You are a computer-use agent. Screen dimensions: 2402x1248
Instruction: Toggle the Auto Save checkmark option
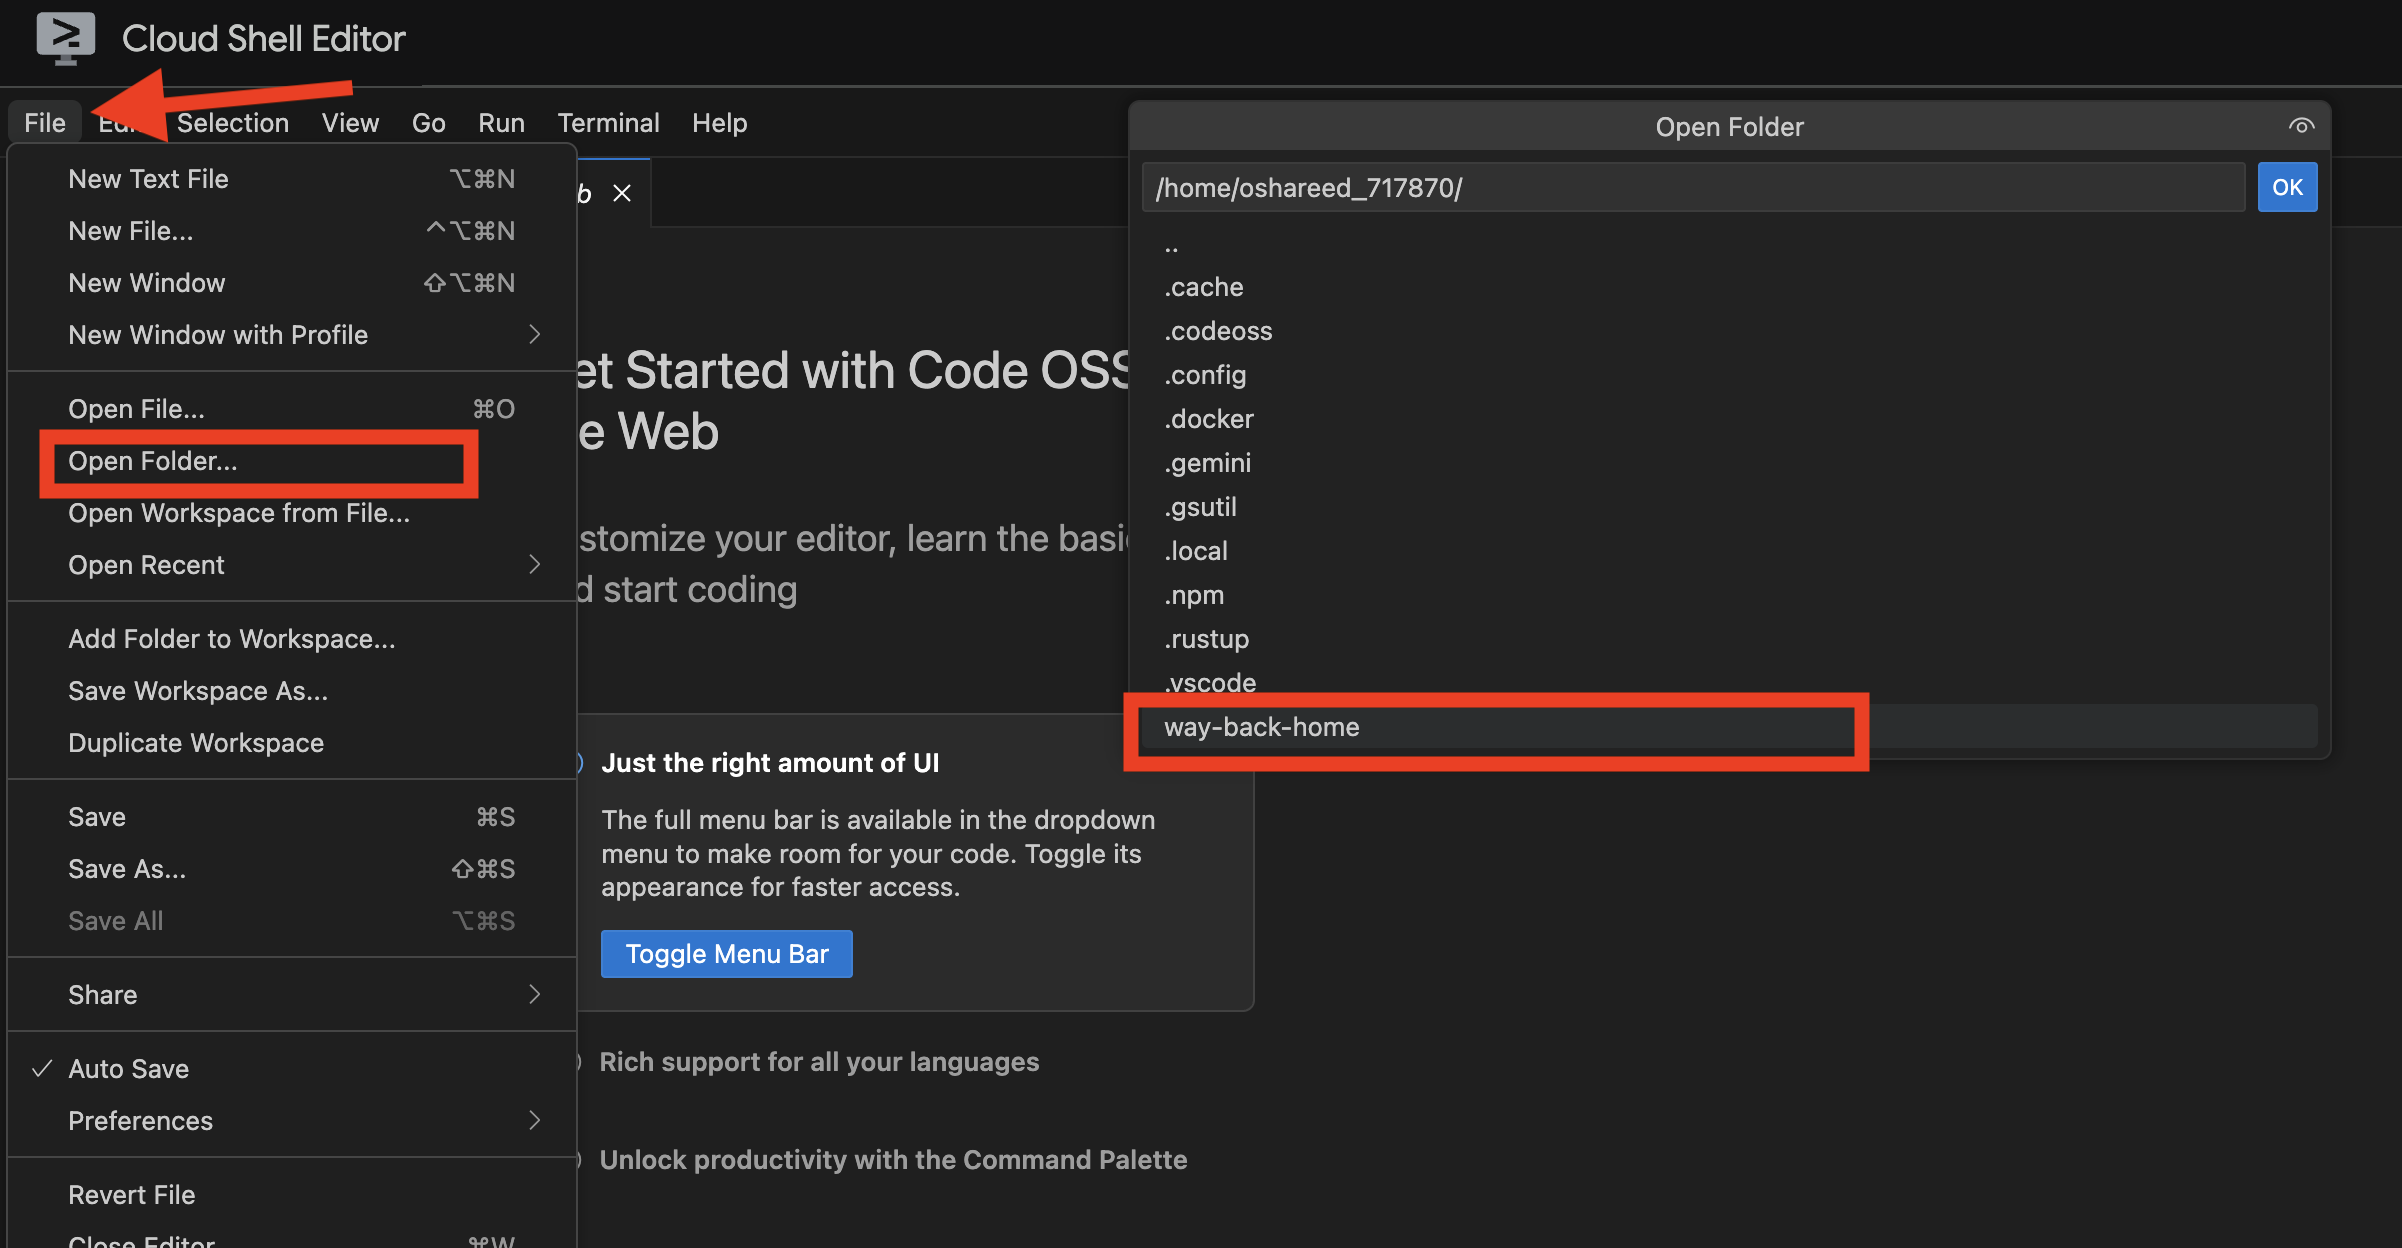pos(128,1068)
